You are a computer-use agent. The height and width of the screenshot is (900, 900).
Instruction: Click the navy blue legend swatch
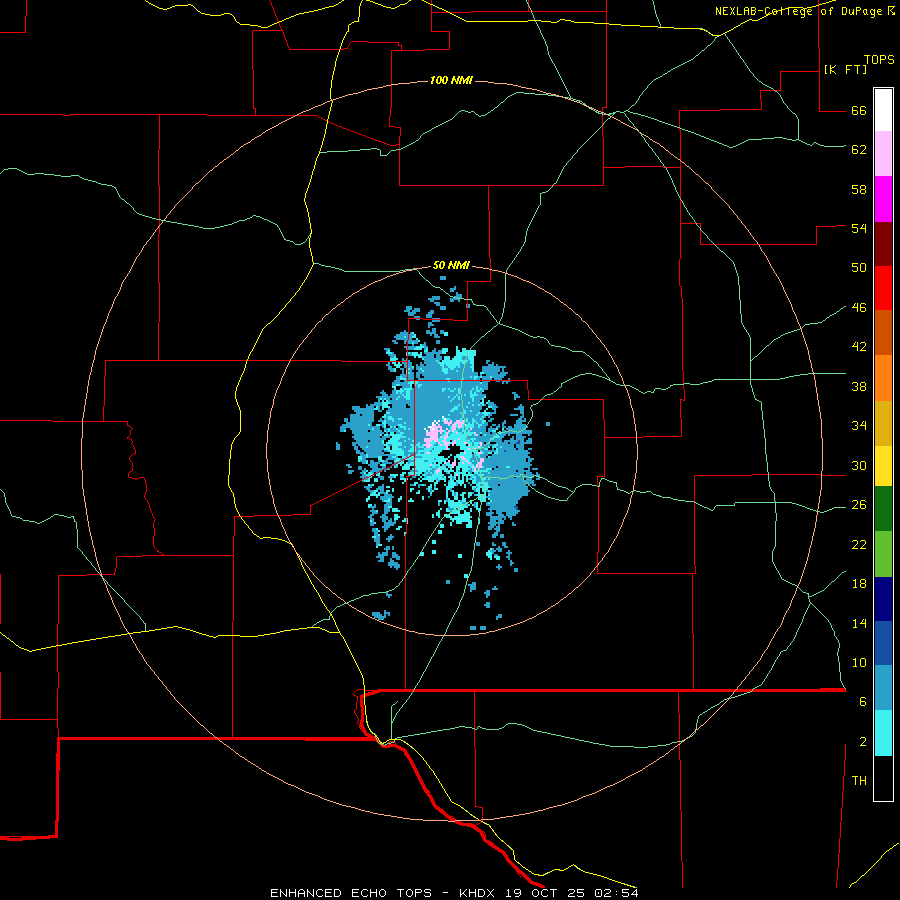(883, 599)
